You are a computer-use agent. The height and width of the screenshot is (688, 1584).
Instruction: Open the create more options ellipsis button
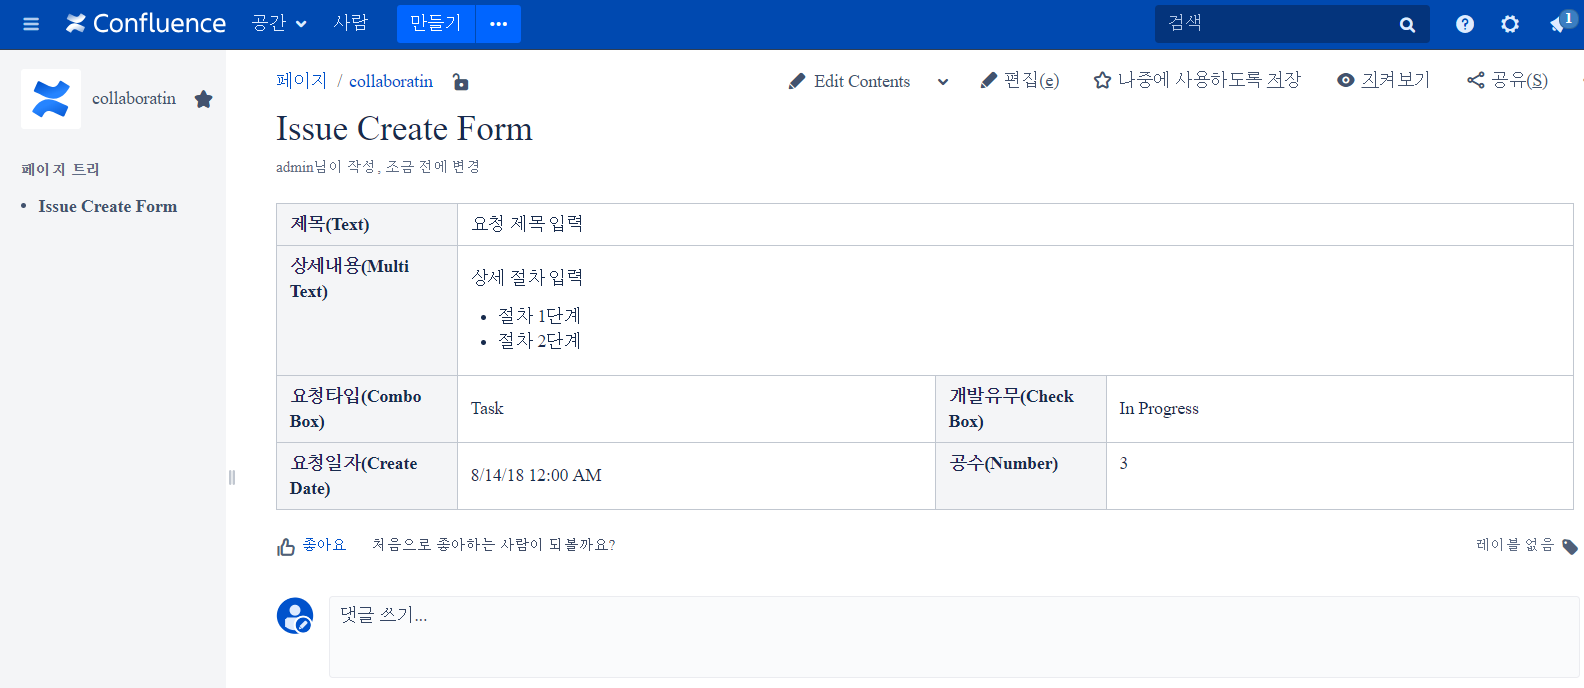pos(498,24)
